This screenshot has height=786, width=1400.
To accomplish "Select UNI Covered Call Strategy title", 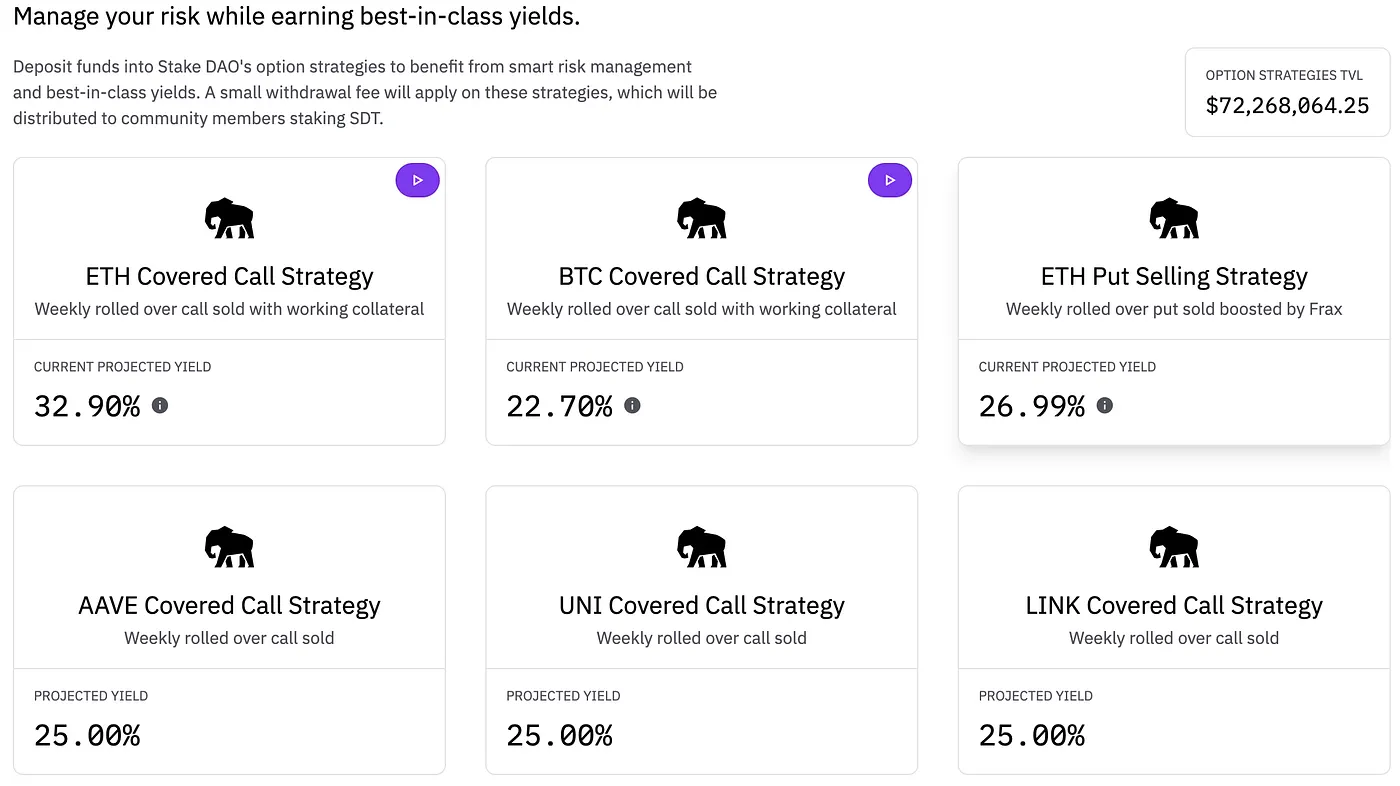I will [701, 605].
